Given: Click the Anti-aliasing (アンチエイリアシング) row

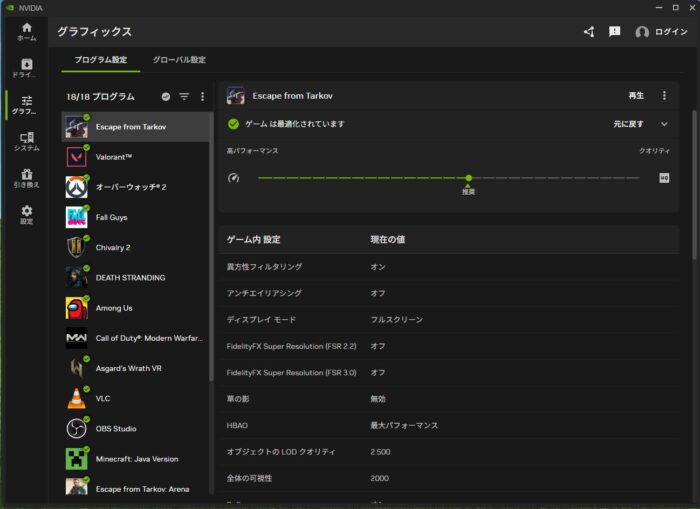Looking at the screenshot, I should point(449,293).
